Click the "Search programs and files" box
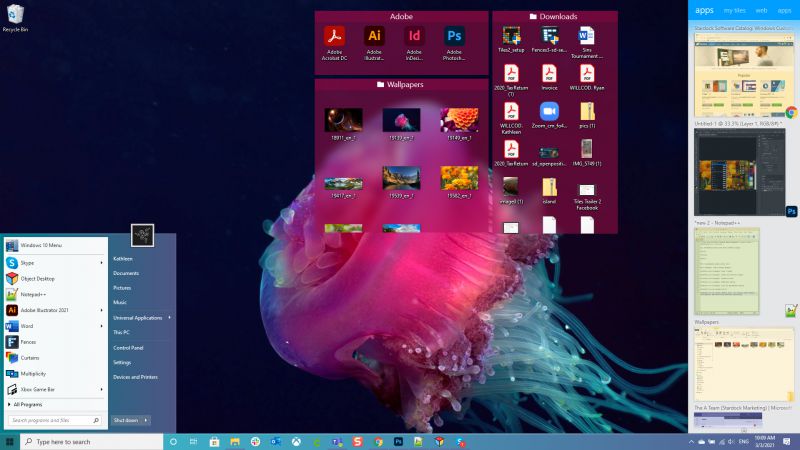The height and width of the screenshot is (450, 800). [x=52, y=421]
